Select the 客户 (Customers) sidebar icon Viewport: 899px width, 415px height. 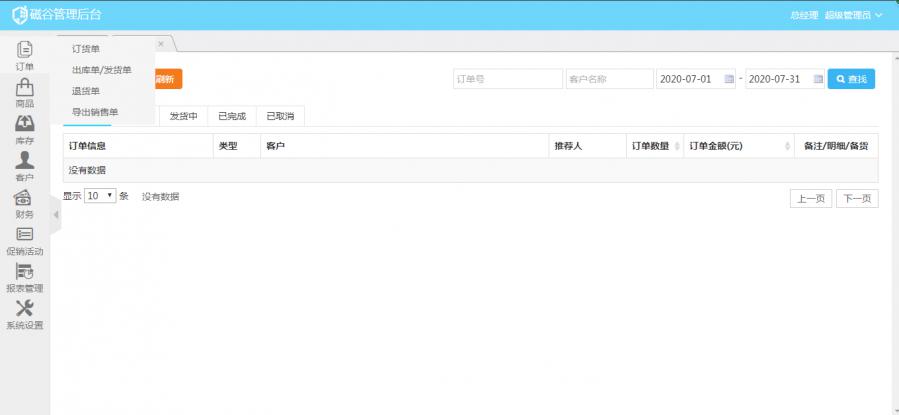coord(25,163)
